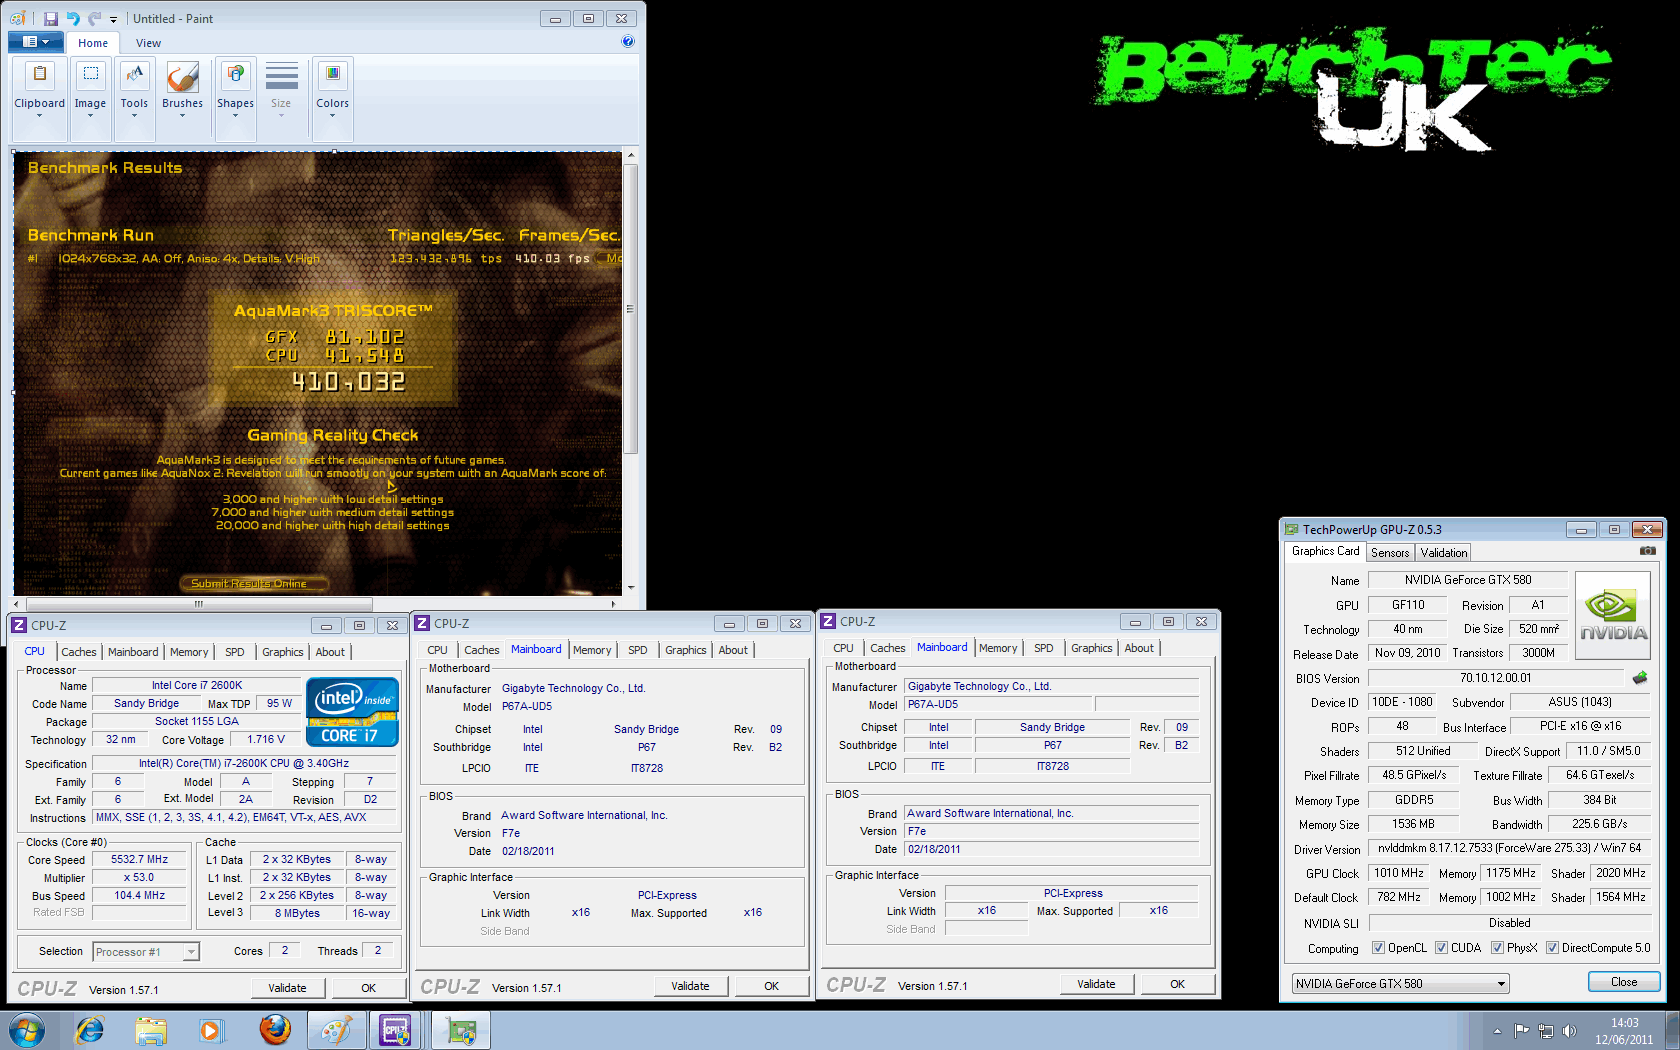Open Graphics tab in left CPU-Z window

coord(282,652)
